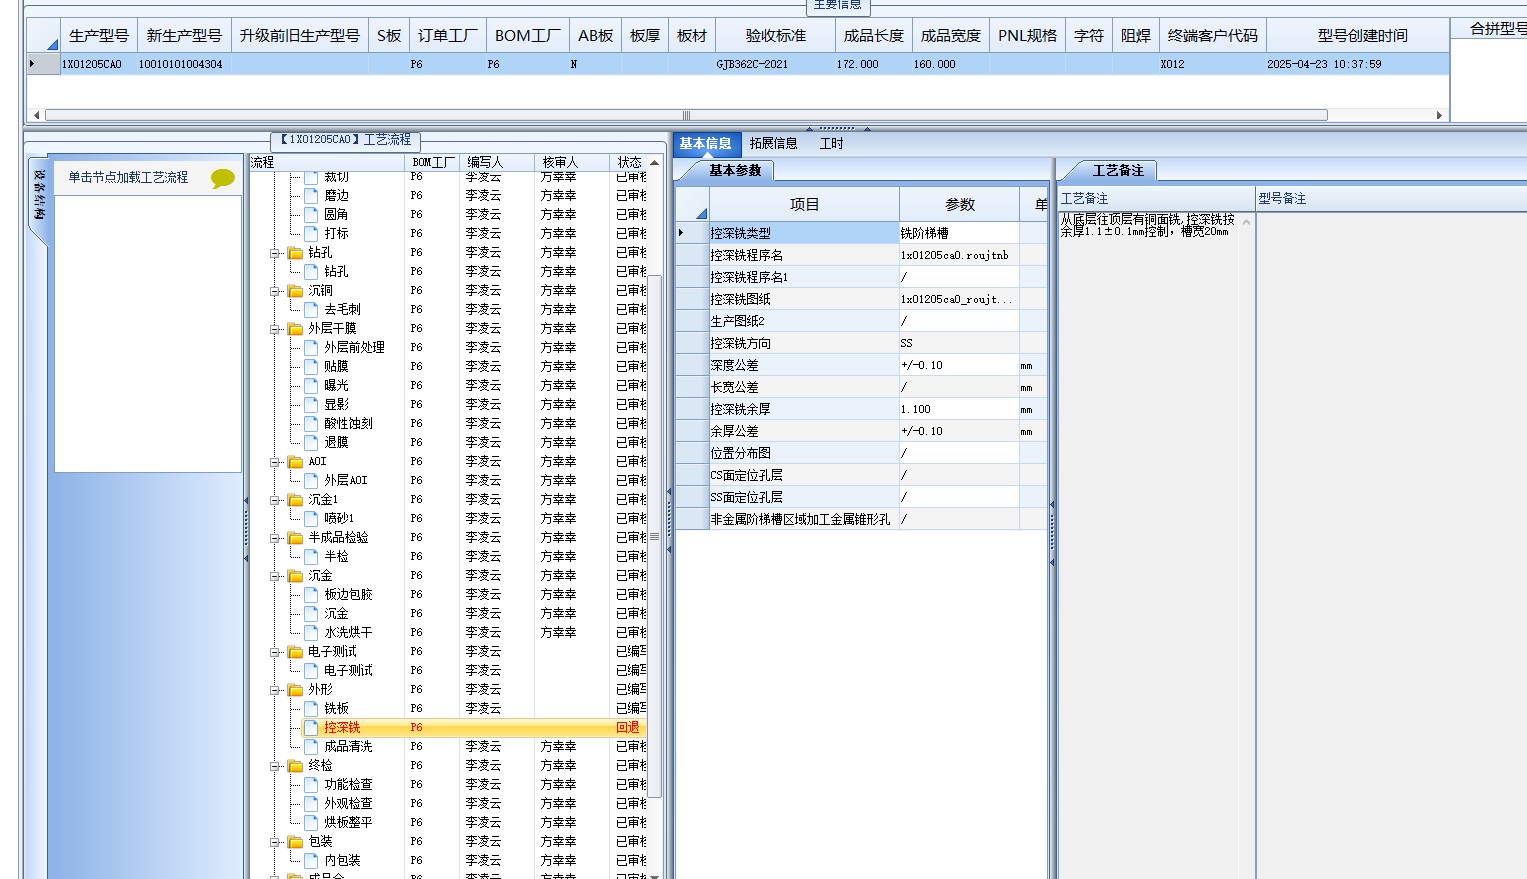This screenshot has width=1527, height=879.
Task: Click the document icon beside 打标
Action: [x=311, y=234]
